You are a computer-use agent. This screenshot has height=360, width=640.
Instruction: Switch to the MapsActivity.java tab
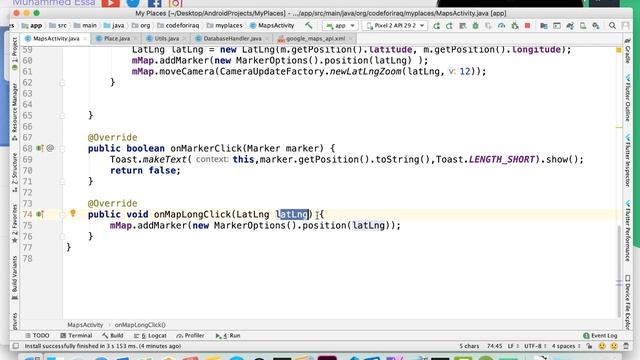pos(56,39)
